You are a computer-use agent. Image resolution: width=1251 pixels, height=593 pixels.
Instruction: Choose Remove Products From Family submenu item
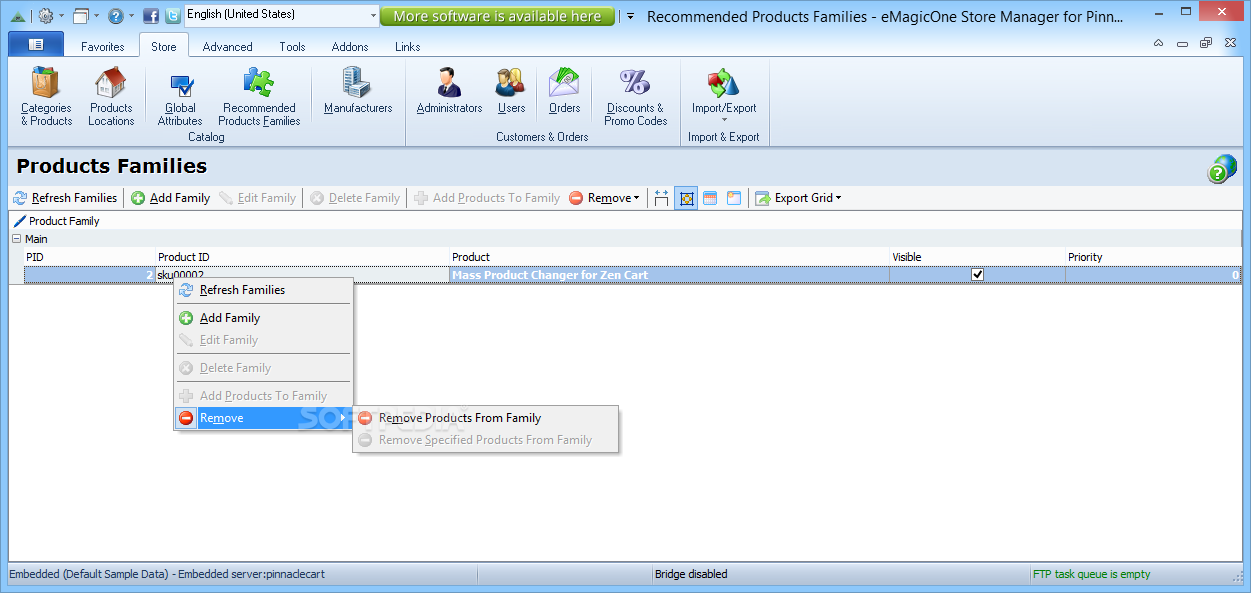[x=486, y=418]
